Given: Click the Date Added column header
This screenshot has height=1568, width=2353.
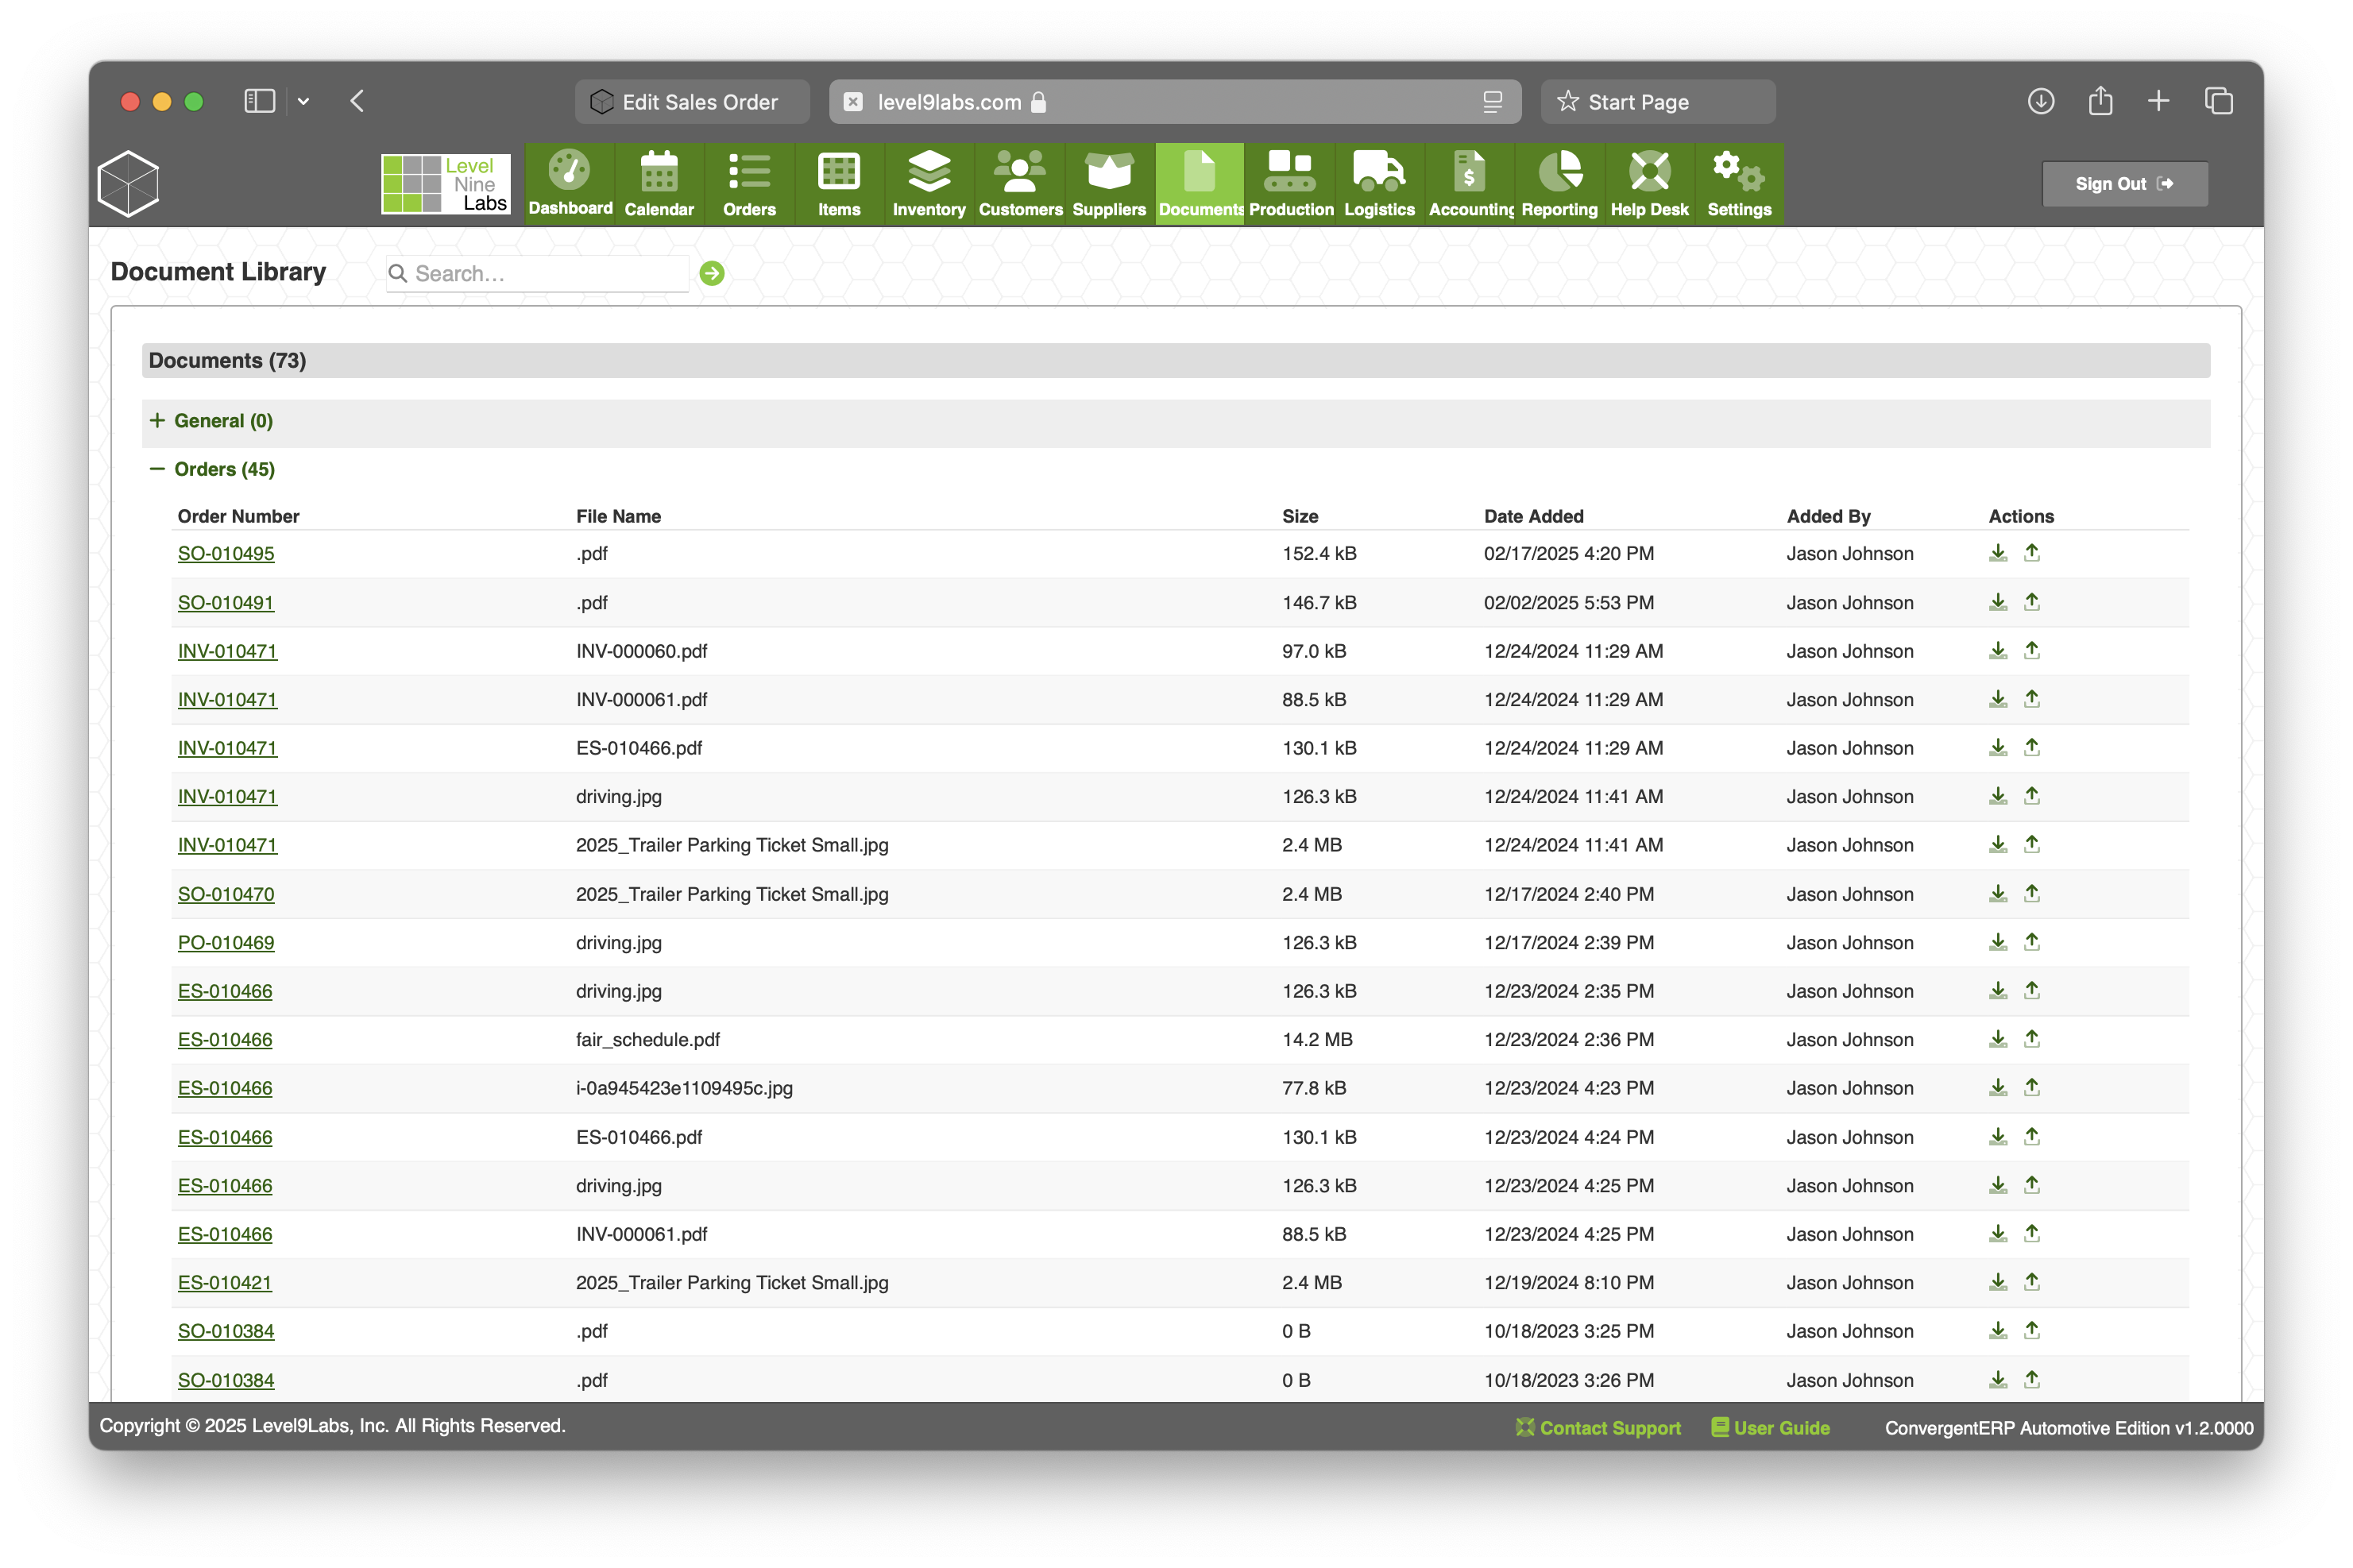Looking at the screenshot, I should [1533, 516].
